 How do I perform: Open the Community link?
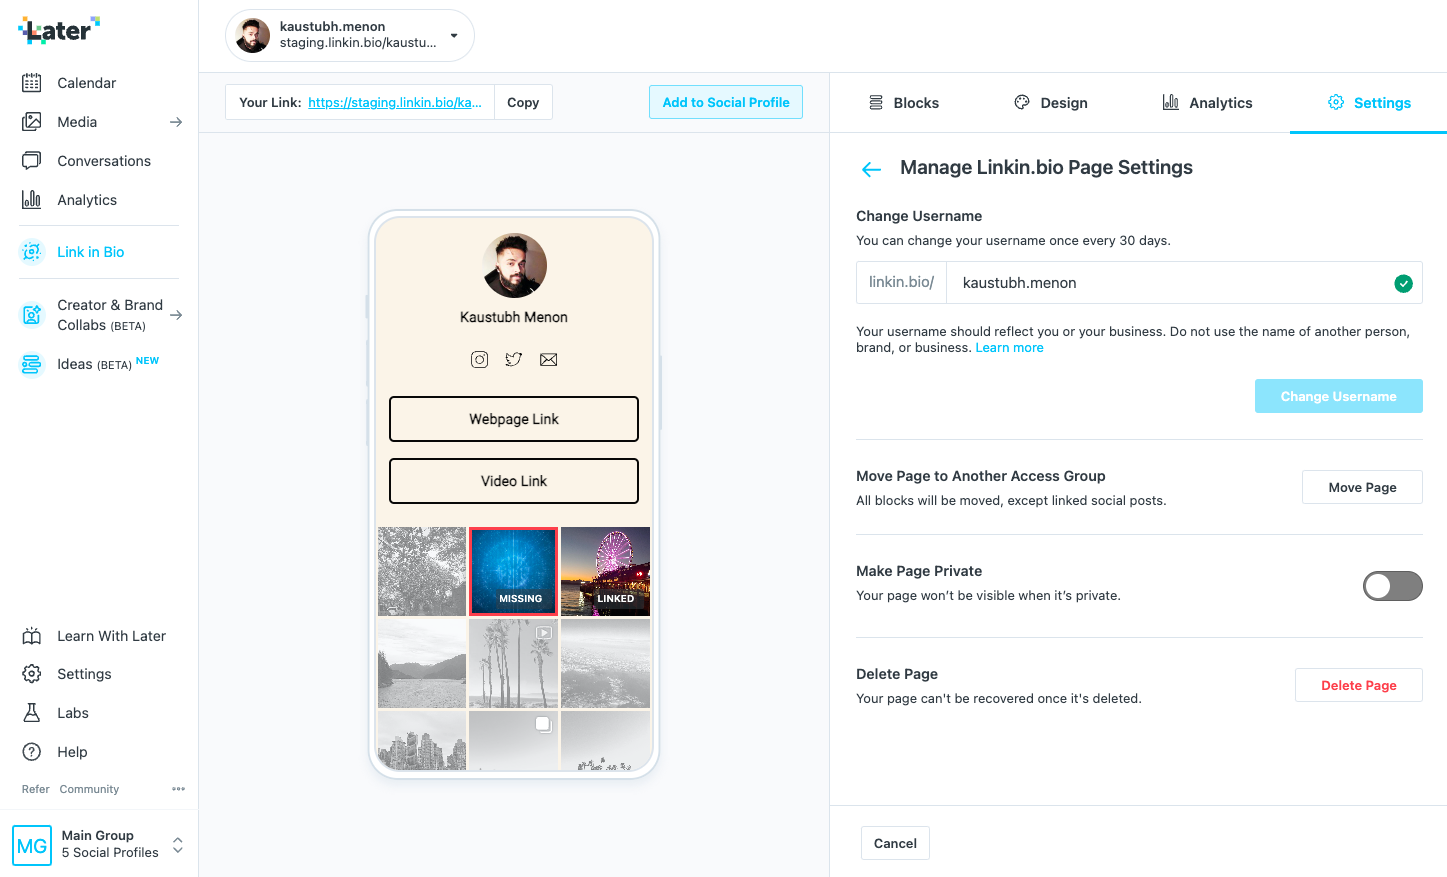pos(89,789)
